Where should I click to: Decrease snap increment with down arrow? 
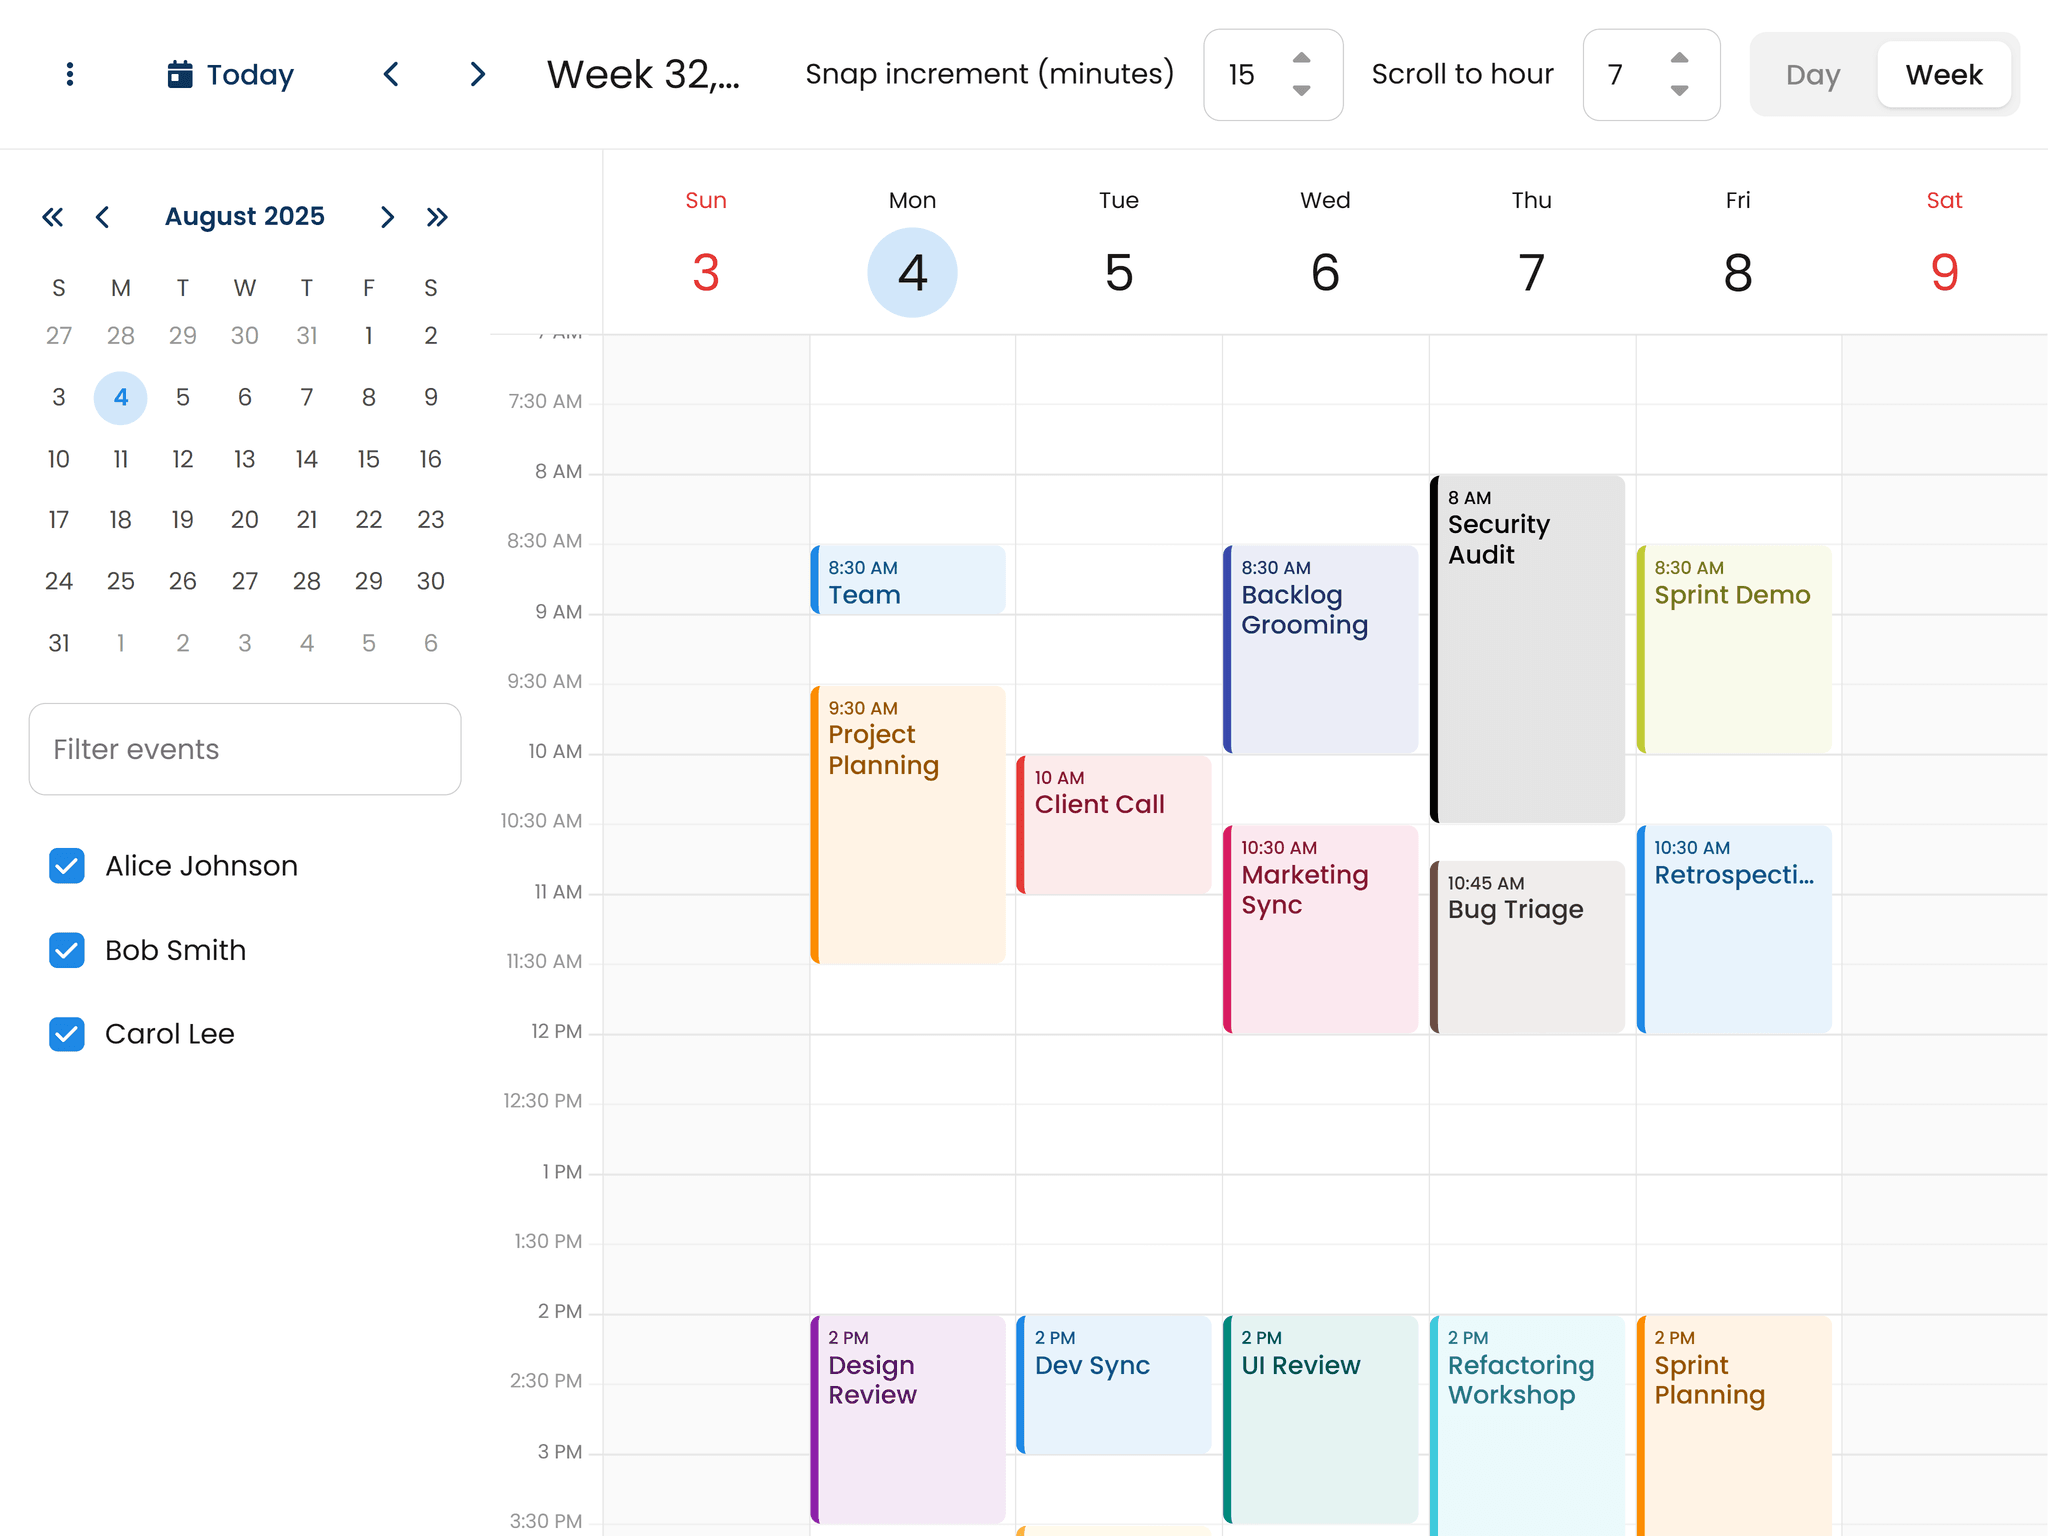point(1301,90)
